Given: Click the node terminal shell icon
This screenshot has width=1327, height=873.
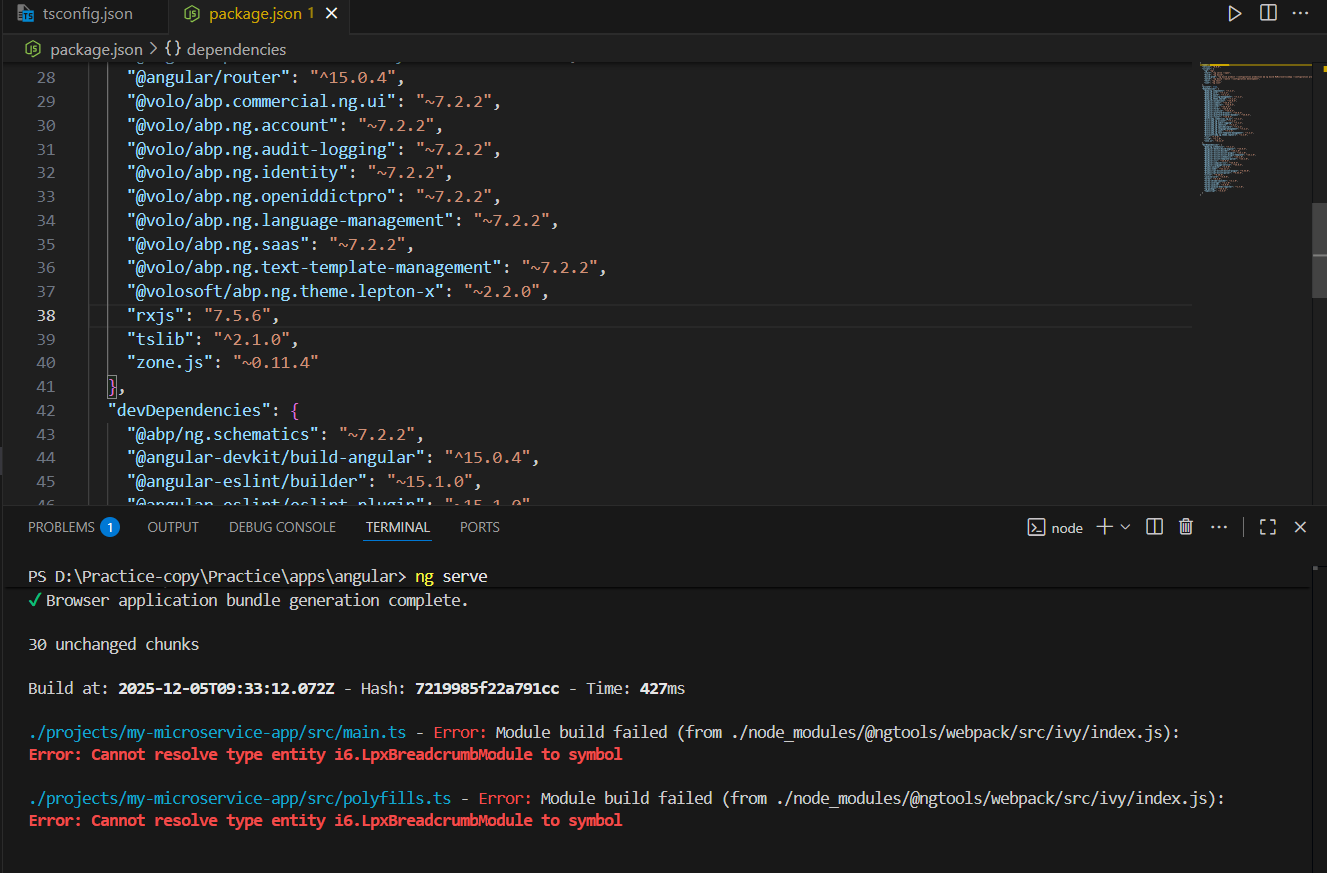Looking at the screenshot, I should tap(1037, 527).
